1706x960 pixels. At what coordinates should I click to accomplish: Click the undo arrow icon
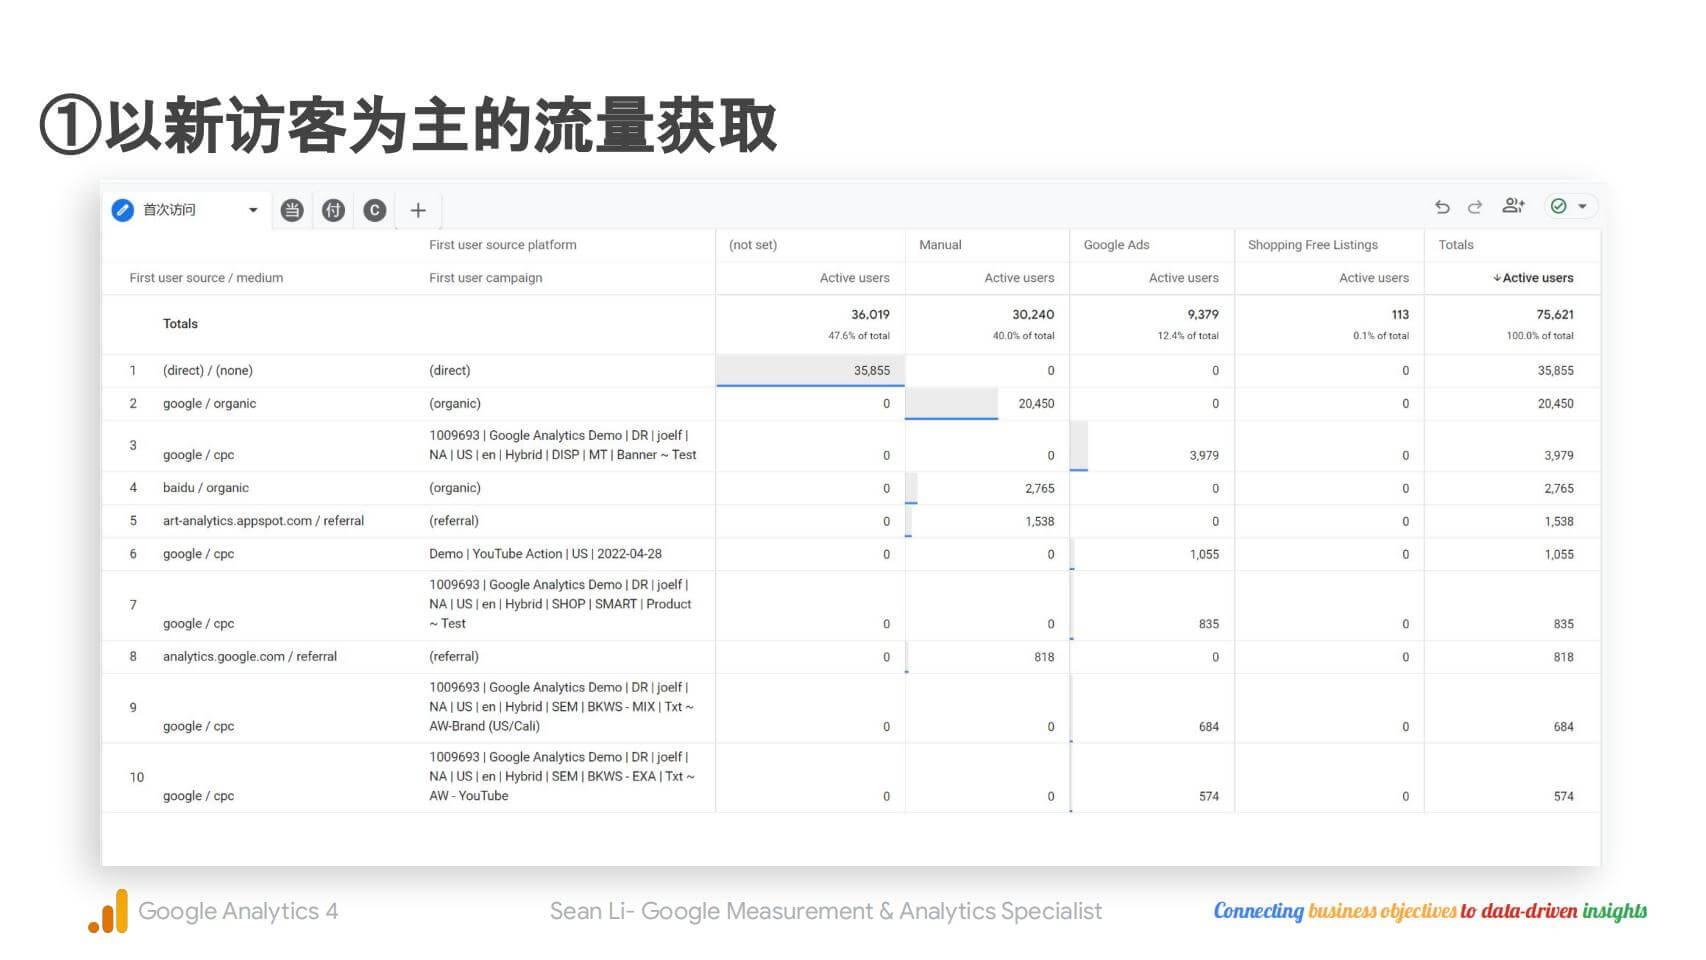point(1442,207)
